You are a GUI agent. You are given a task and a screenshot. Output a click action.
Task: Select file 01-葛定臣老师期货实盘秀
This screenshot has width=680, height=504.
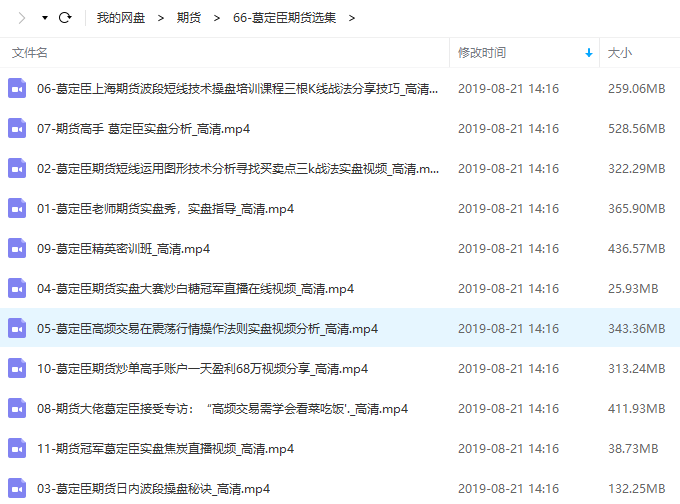click(x=166, y=209)
